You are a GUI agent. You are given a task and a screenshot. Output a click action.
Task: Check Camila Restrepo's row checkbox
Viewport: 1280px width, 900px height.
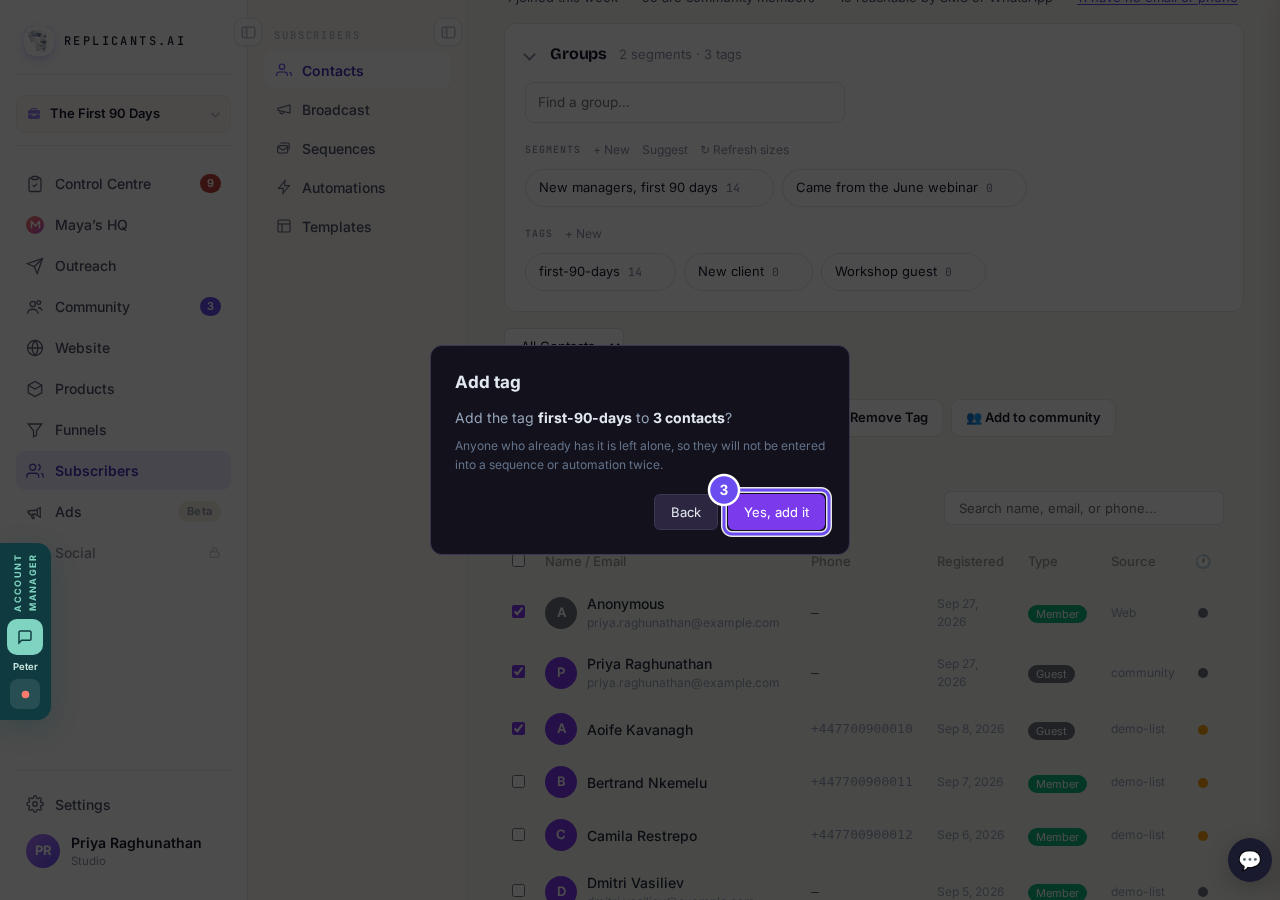[518, 834]
